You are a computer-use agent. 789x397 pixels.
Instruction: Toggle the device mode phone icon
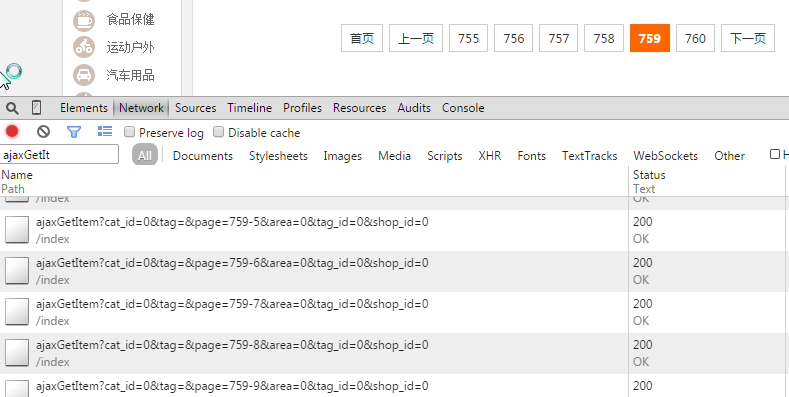(36, 108)
